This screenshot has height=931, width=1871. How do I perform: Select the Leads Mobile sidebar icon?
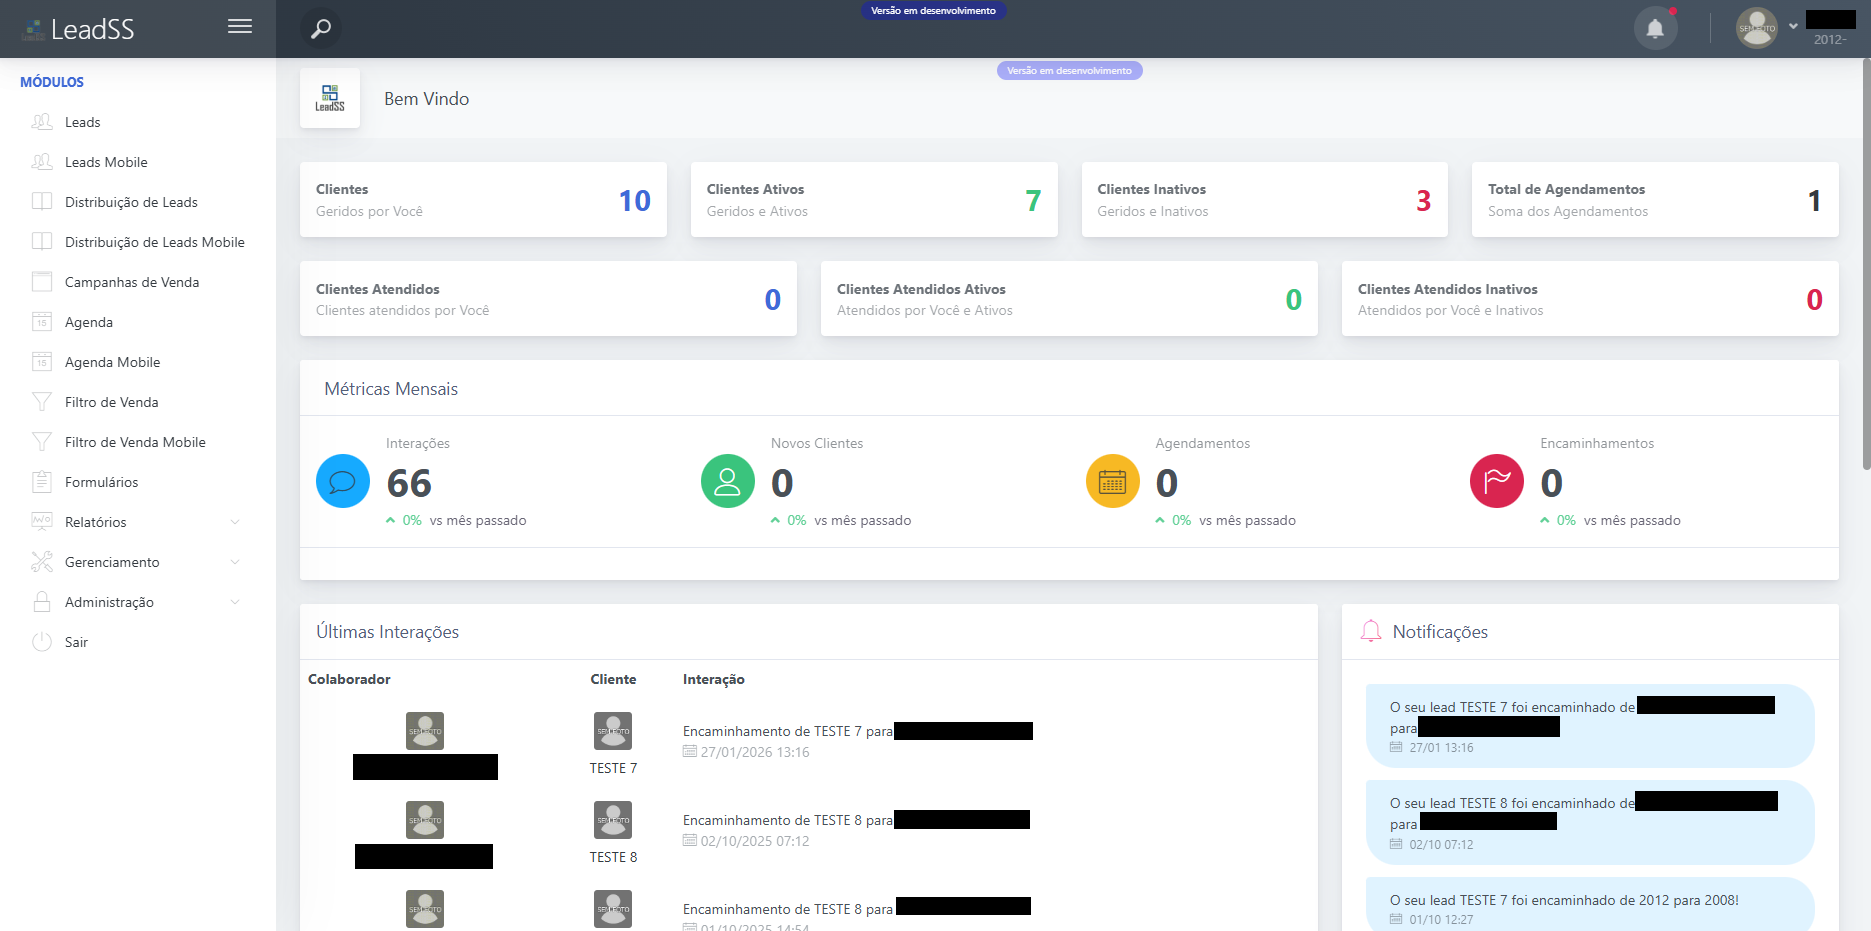pyautogui.click(x=41, y=161)
